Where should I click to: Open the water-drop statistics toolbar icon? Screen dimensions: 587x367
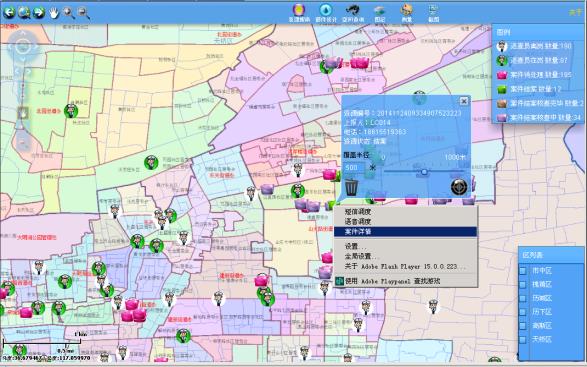[326, 10]
